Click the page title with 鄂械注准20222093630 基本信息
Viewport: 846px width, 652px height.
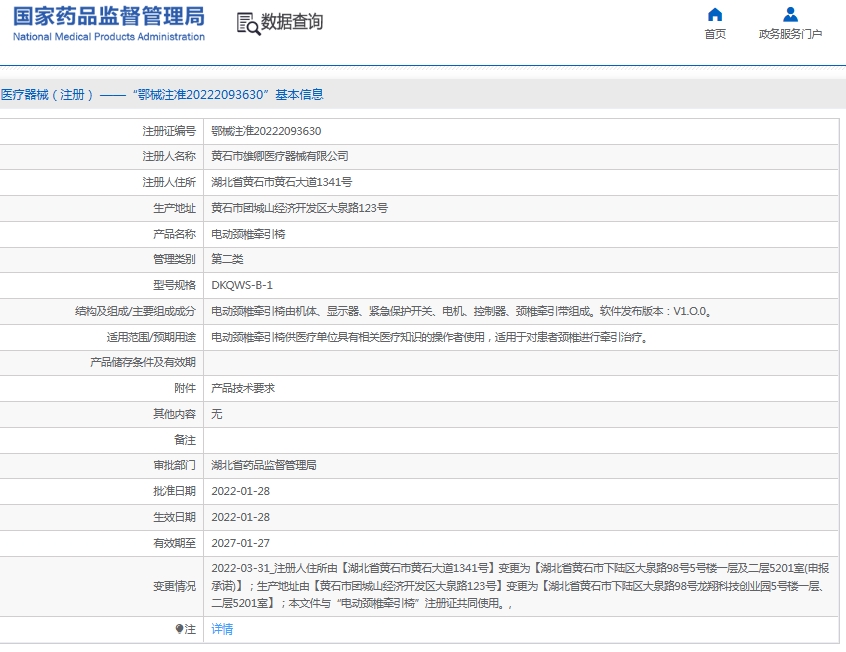coord(162,94)
